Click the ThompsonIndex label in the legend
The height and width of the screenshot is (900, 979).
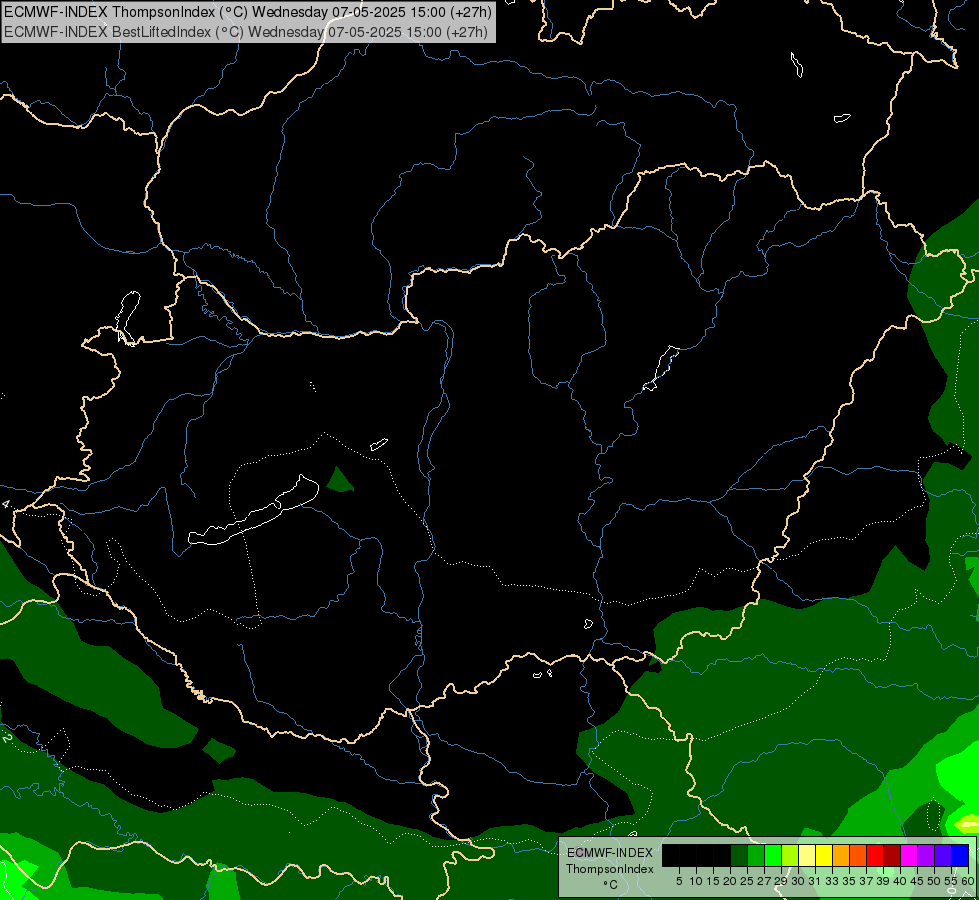pos(610,869)
